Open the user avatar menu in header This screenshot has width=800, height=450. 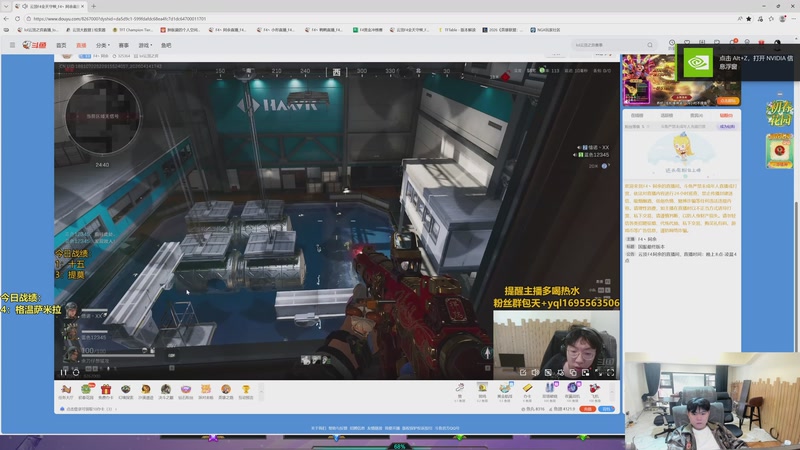point(777,43)
